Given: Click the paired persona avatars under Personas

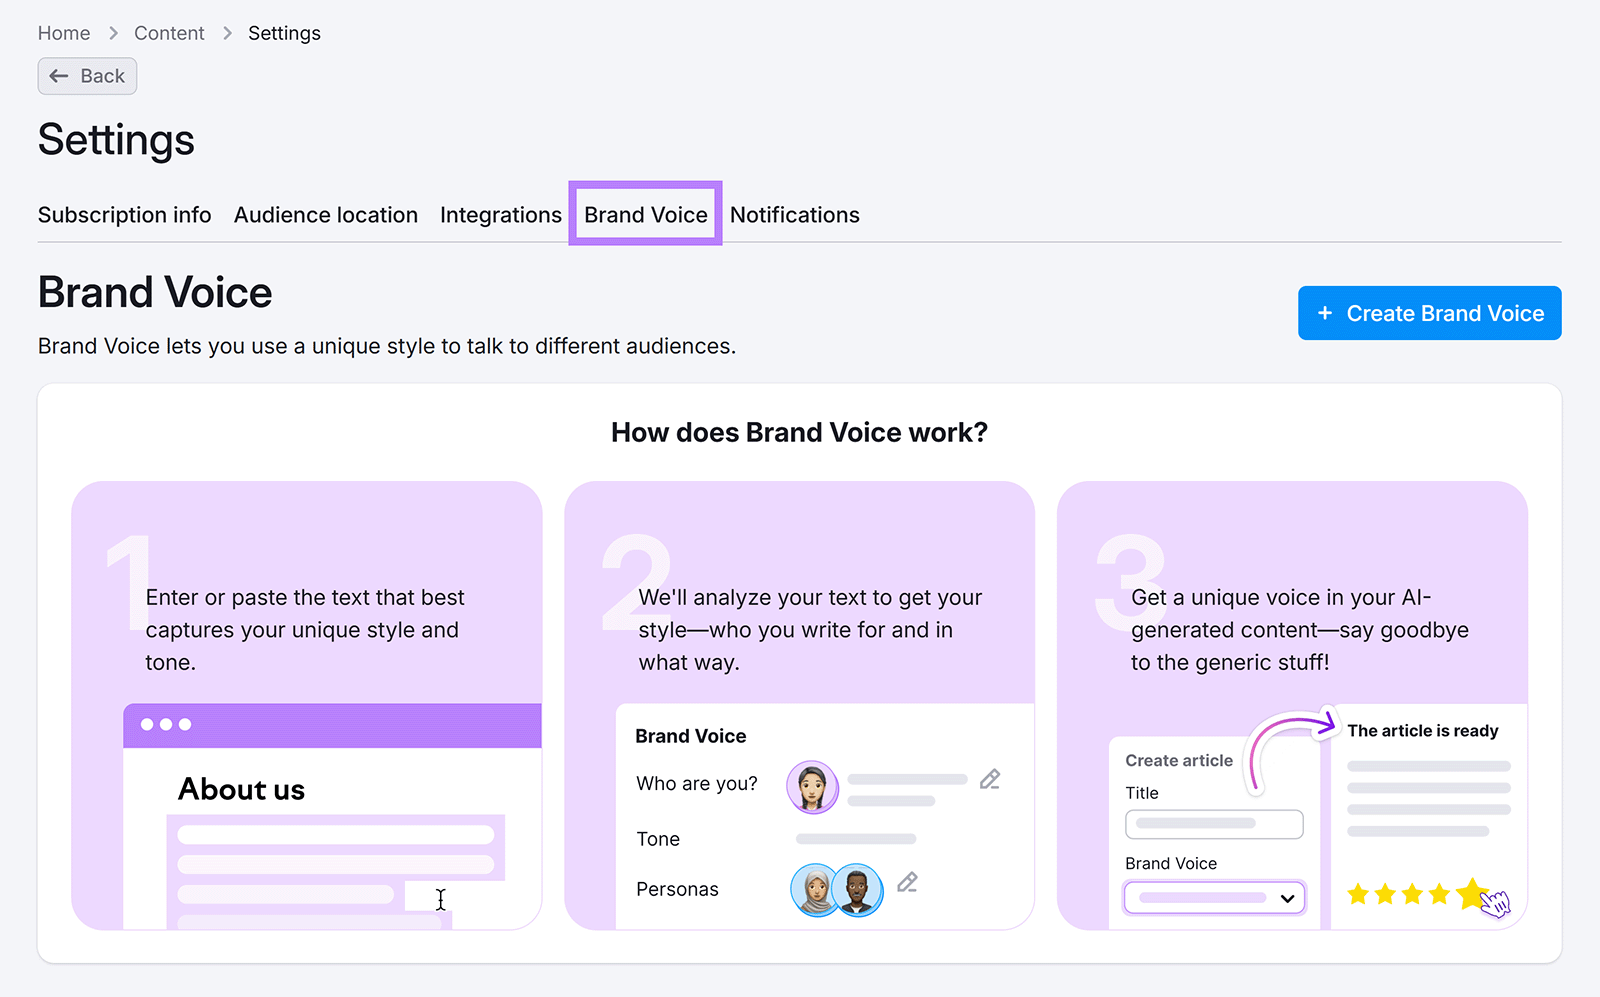Looking at the screenshot, I should (836, 889).
